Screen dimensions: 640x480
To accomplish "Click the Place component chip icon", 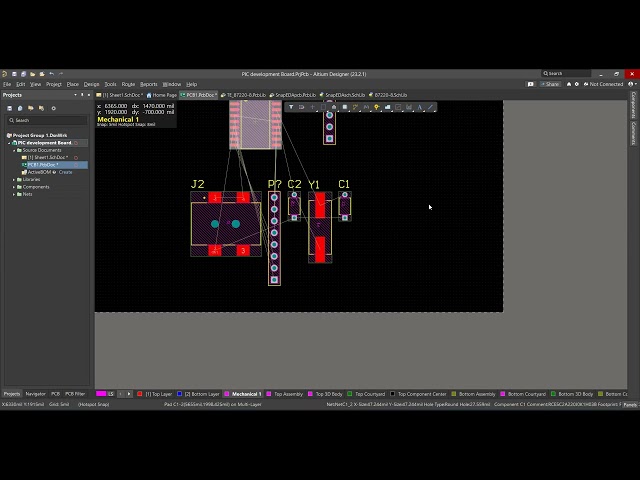I will click(345, 107).
